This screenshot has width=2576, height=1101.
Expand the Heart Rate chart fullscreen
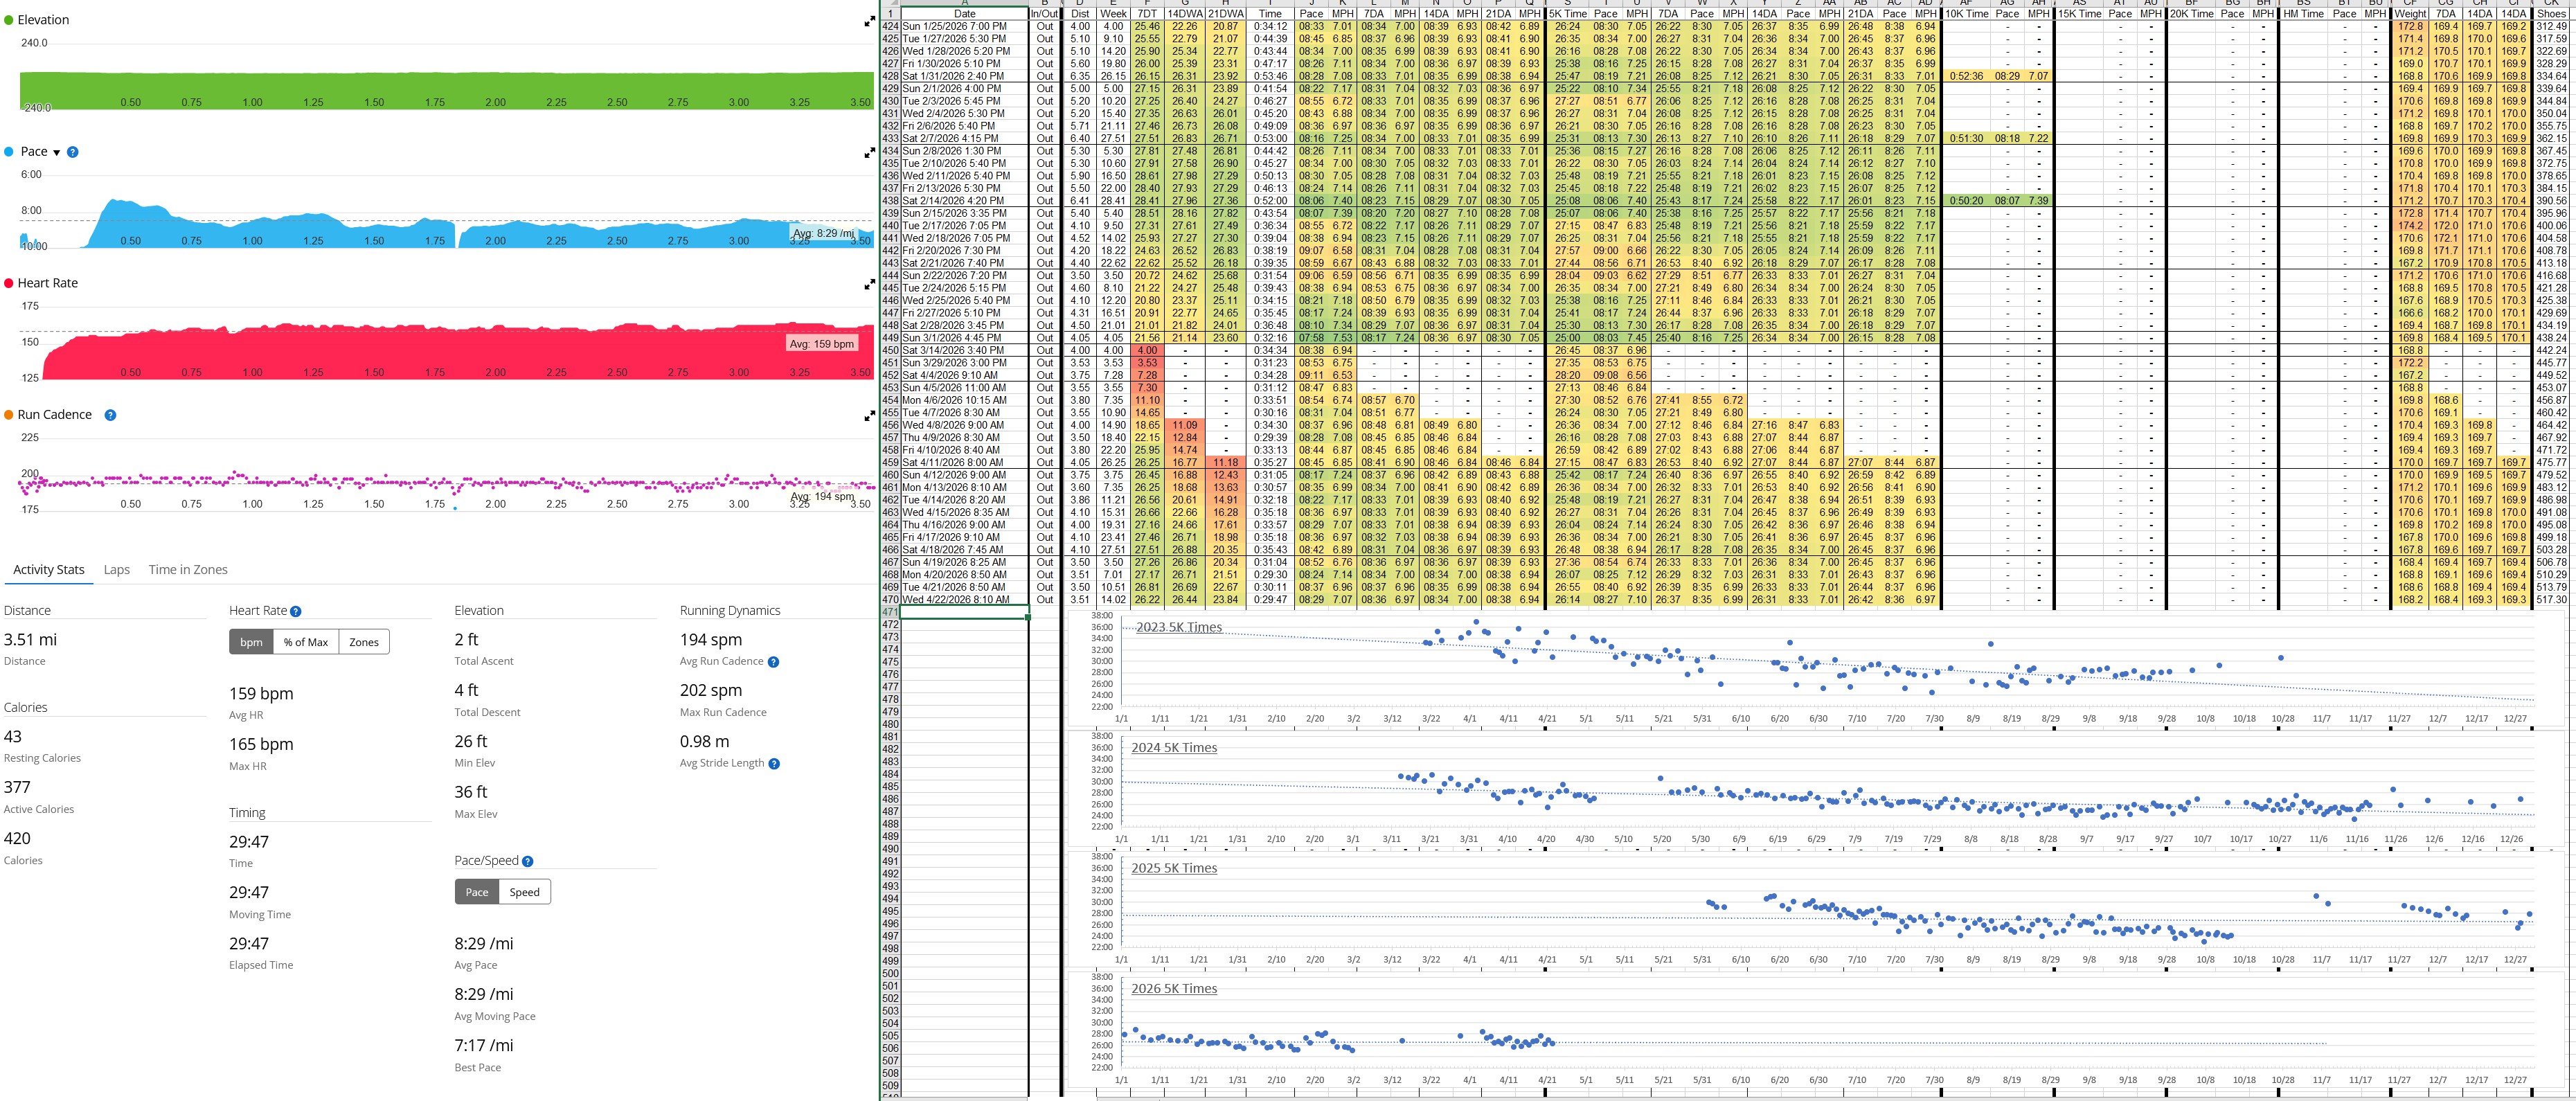point(869,284)
